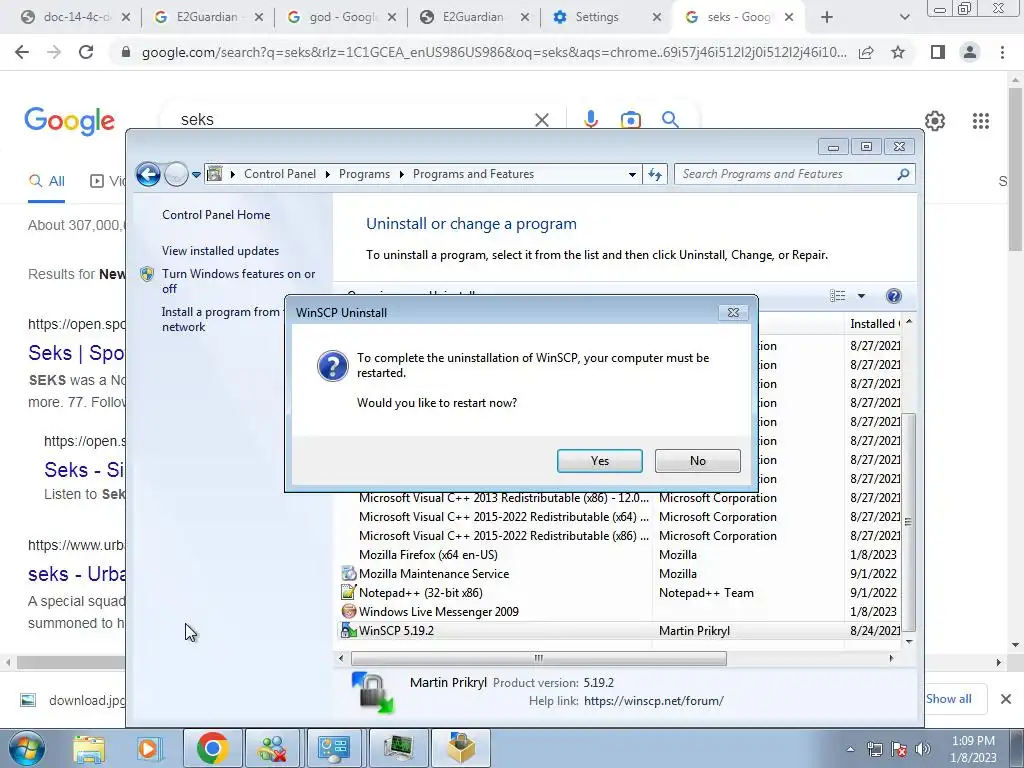Click the Chrome address bar URL

[494, 52]
